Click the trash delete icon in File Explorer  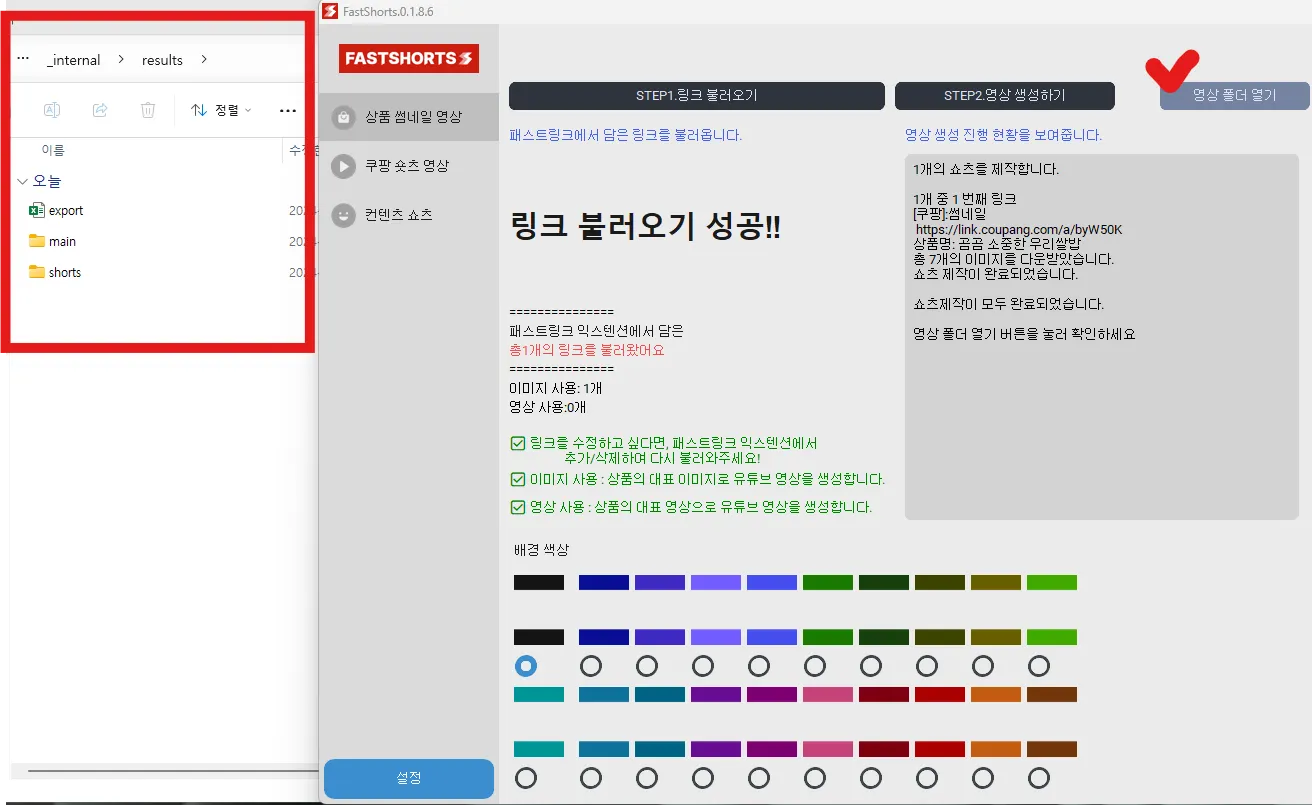[148, 110]
